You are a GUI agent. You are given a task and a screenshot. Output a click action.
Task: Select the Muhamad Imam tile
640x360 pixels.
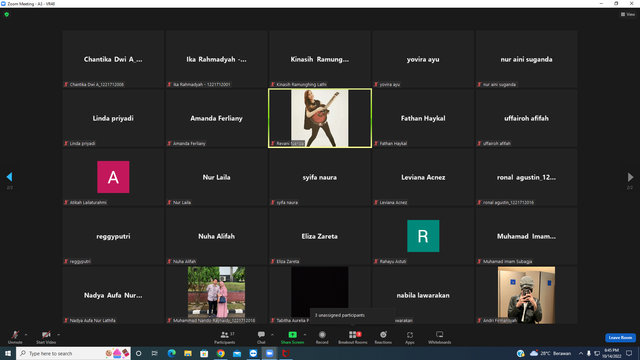click(526, 236)
